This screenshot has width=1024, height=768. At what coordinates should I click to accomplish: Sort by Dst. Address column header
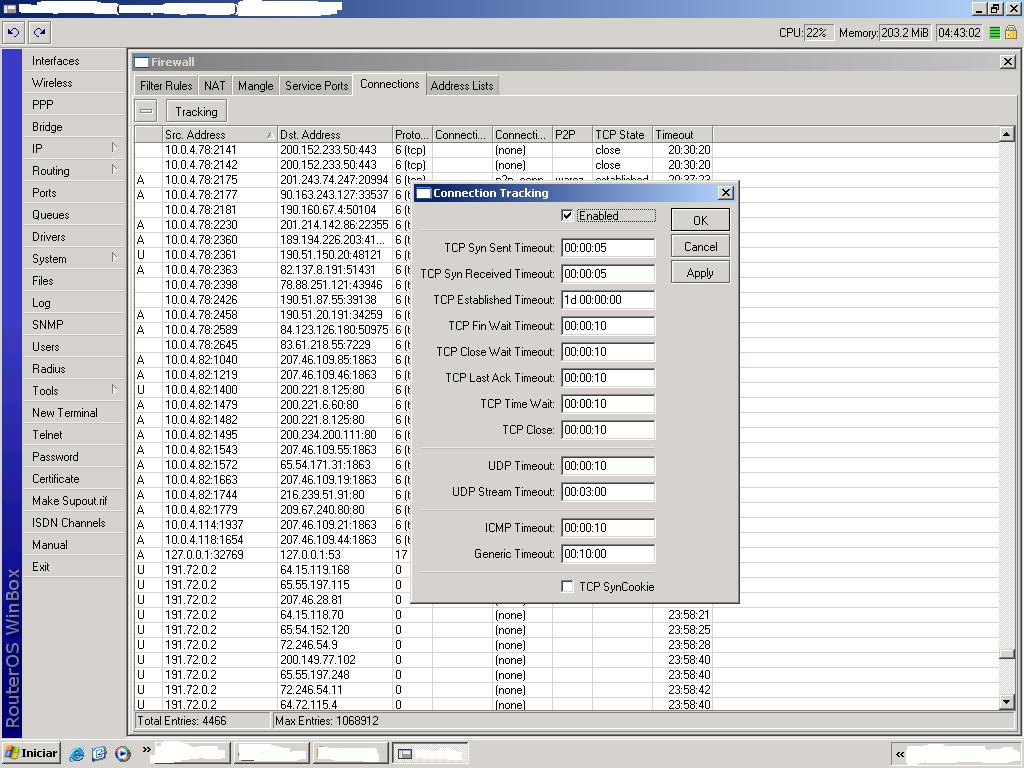pyautogui.click(x=334, y=135)
